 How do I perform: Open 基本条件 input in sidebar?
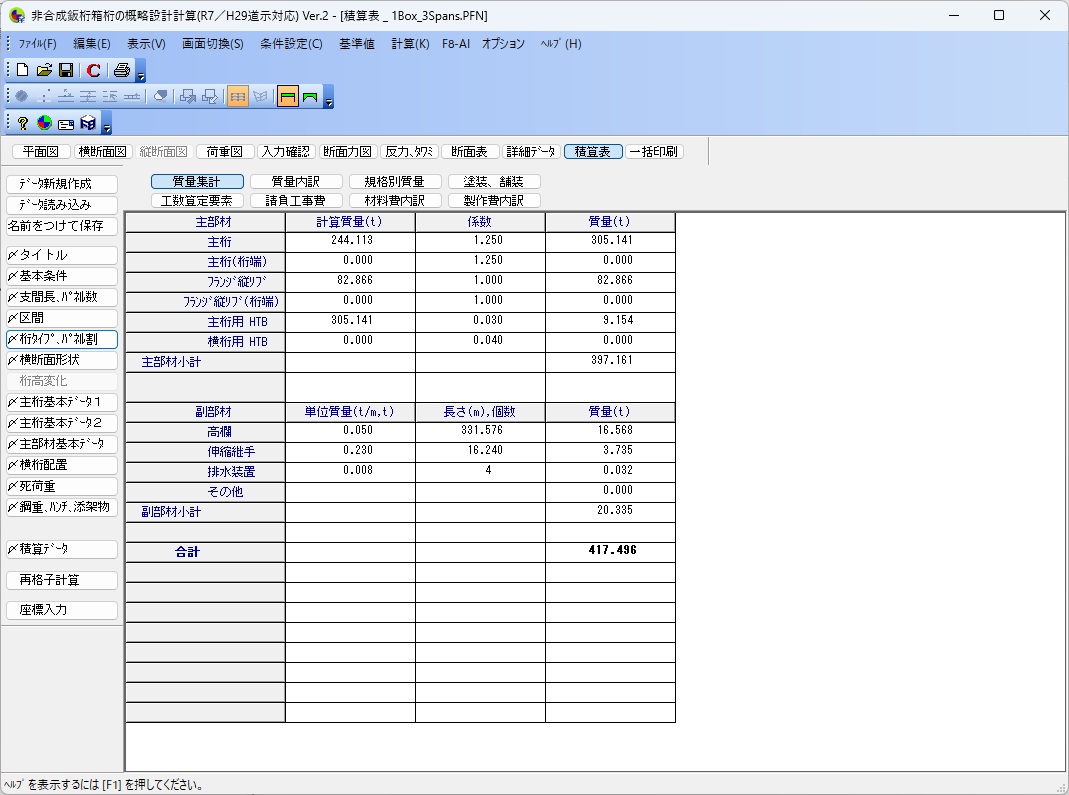[x=62, y=276]
